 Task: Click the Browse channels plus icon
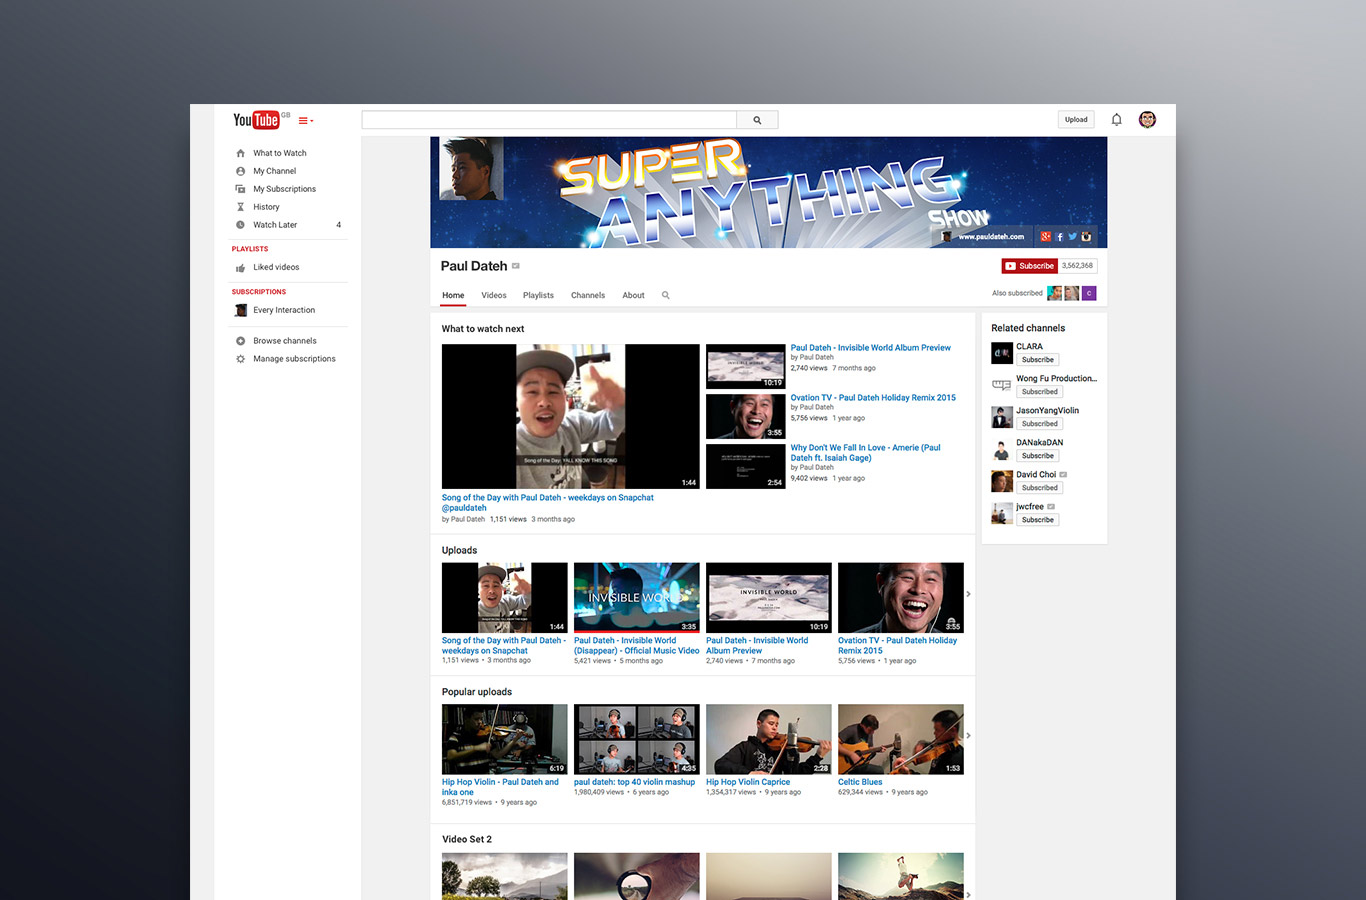click(x=240, y=341)
